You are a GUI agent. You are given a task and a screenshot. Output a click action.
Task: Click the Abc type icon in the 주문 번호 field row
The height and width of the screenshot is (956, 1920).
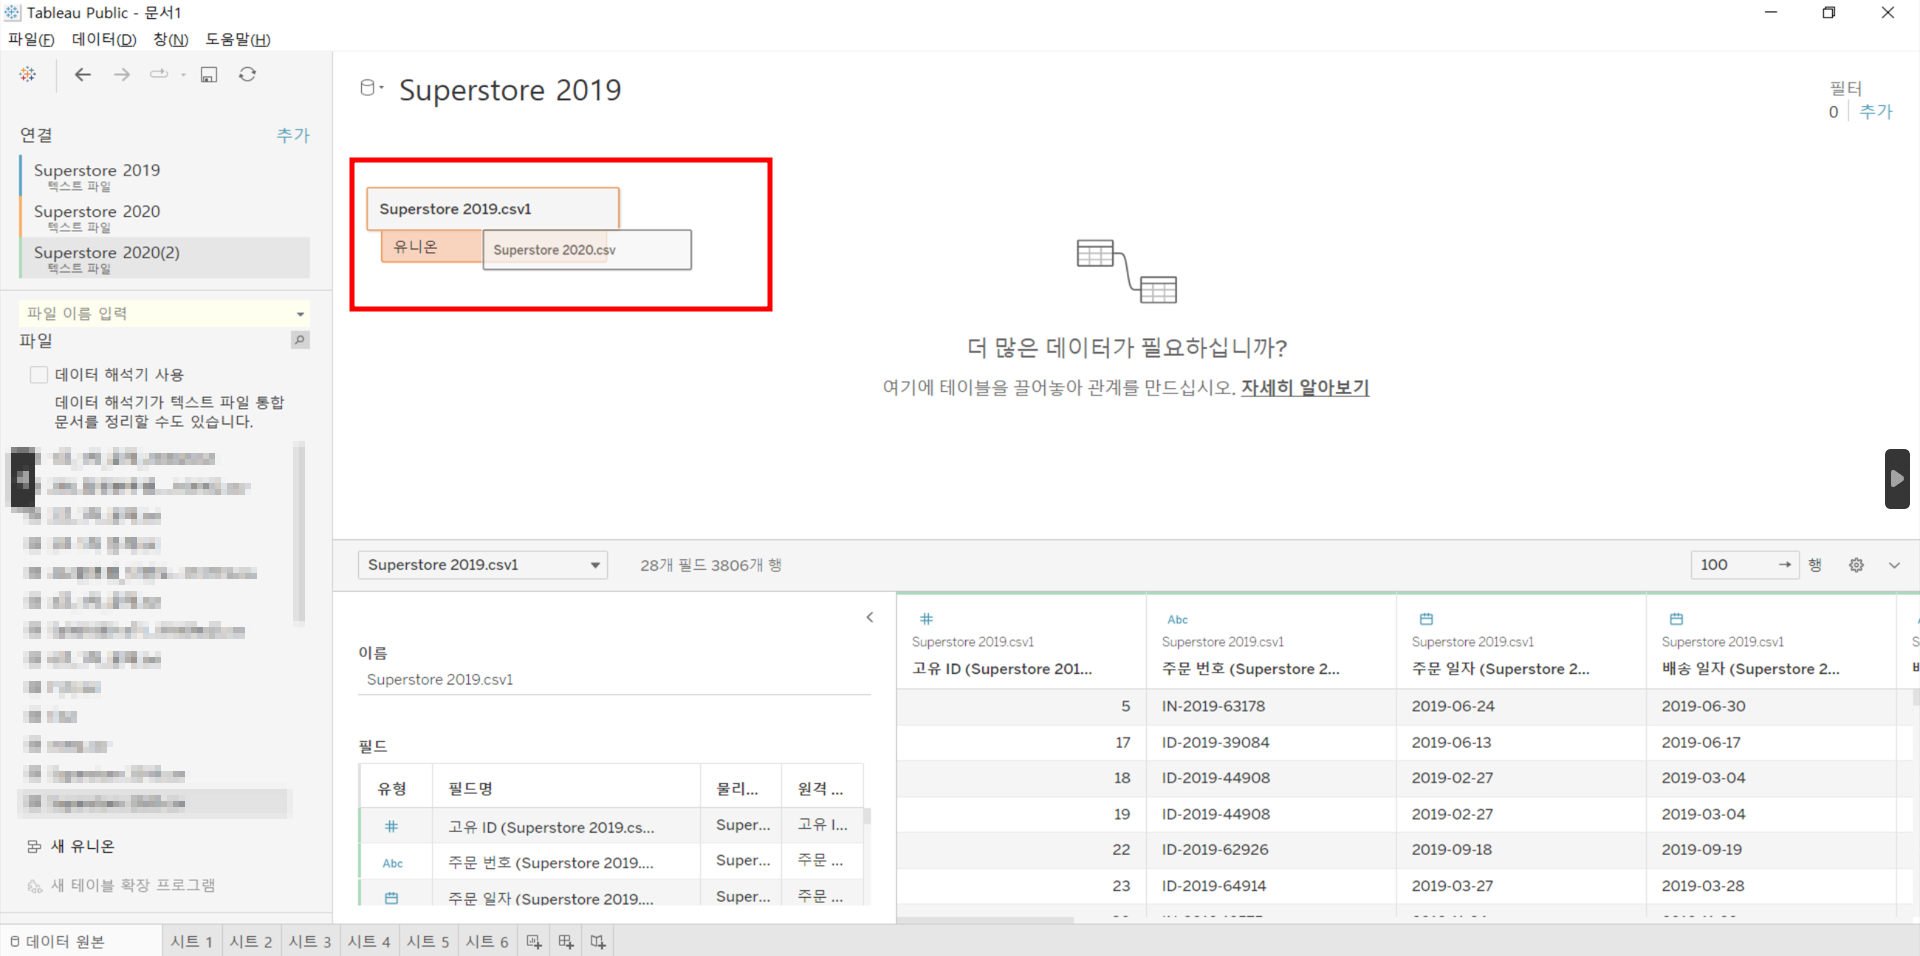tap(393, 863)
